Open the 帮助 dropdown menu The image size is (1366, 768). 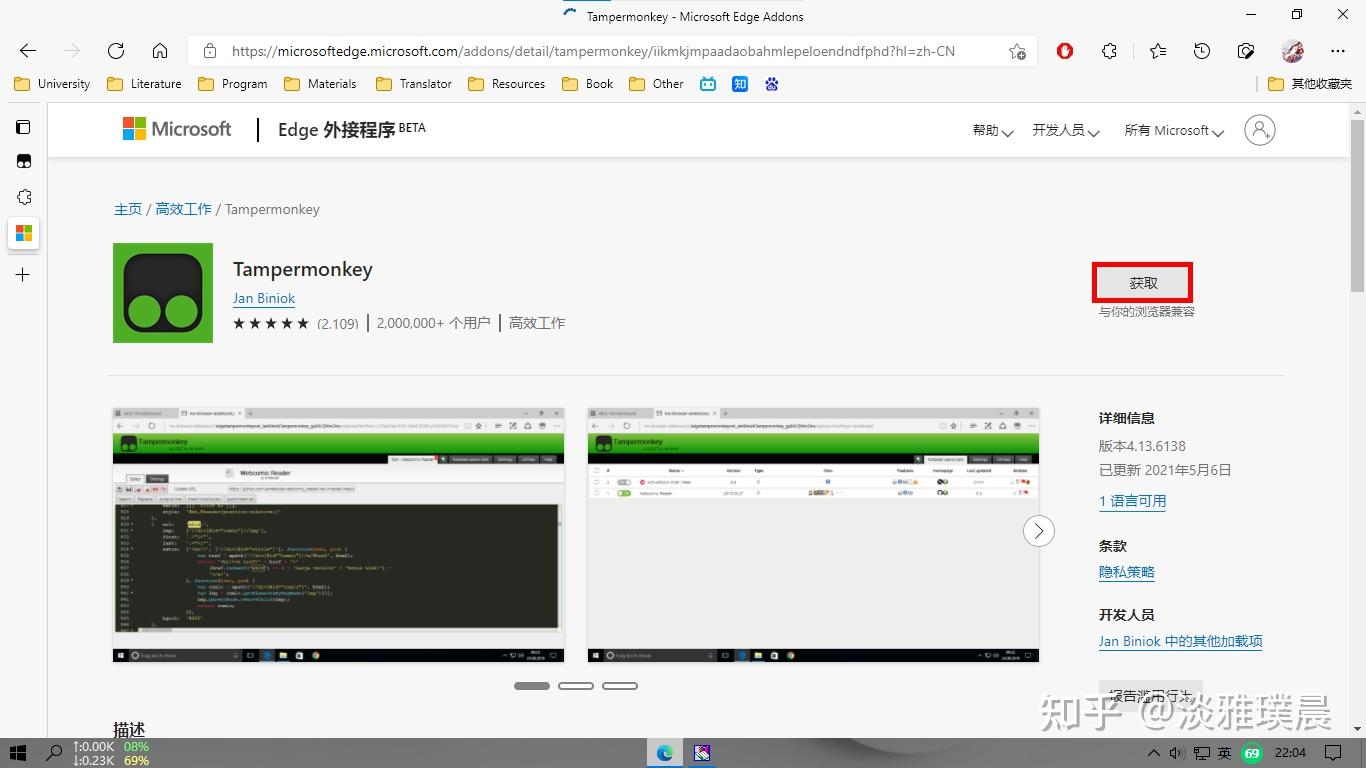pos(991,130)
